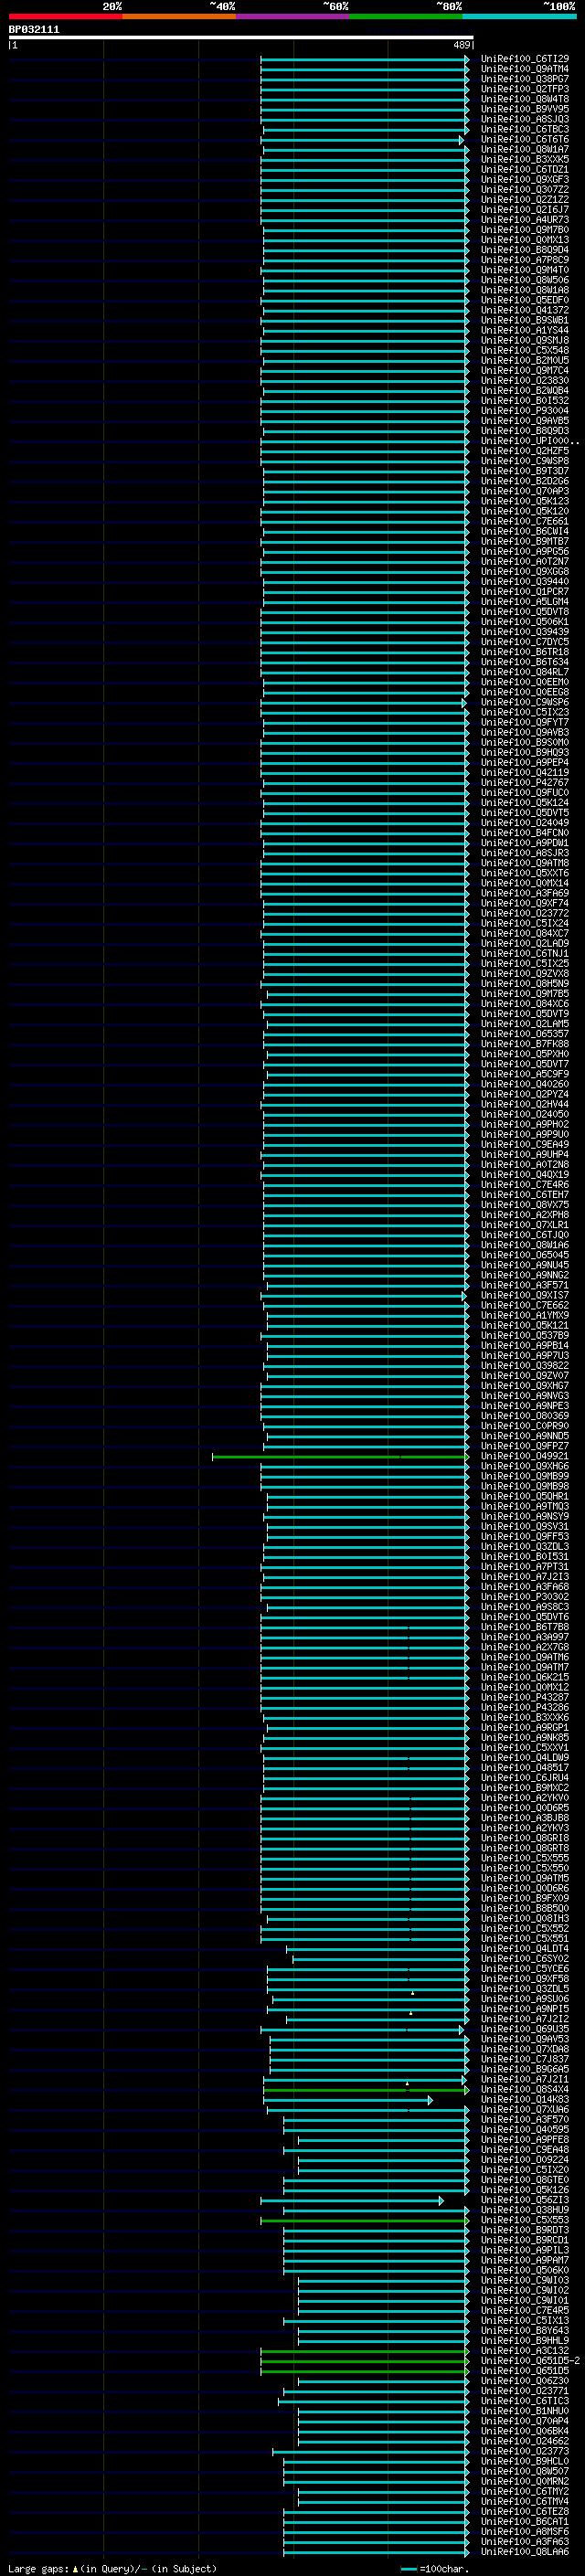585x2576 pixels.
Task: Click label UniRef100_A7P8C9
Action: 524,260
